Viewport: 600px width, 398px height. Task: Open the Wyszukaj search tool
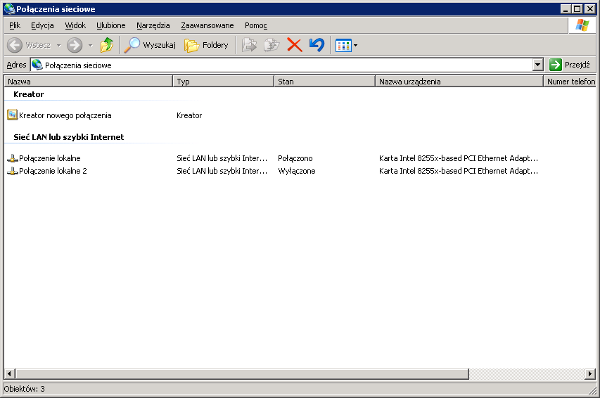point(150,45)
